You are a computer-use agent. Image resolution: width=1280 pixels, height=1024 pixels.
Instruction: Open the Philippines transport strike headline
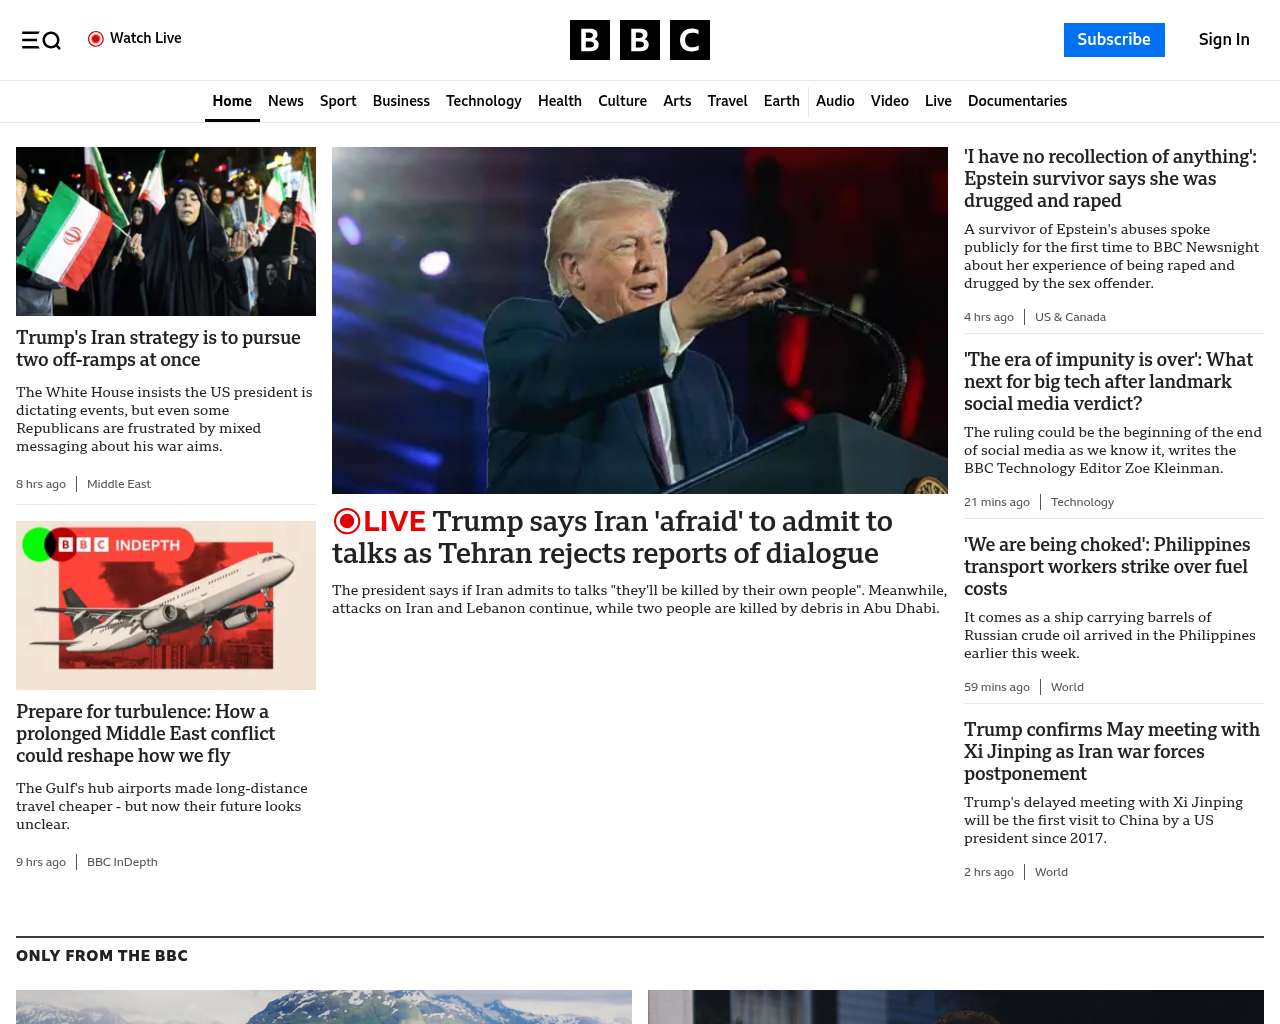tap(1107, 566)
